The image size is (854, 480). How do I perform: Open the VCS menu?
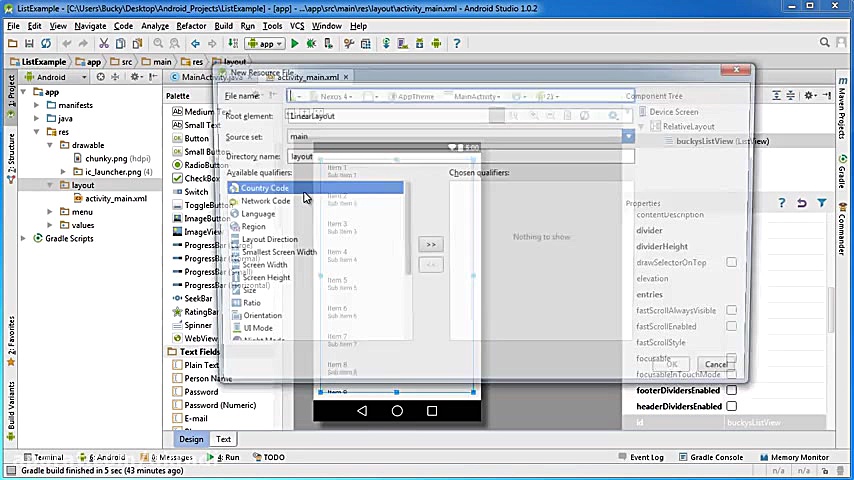[x=297, y=26]
